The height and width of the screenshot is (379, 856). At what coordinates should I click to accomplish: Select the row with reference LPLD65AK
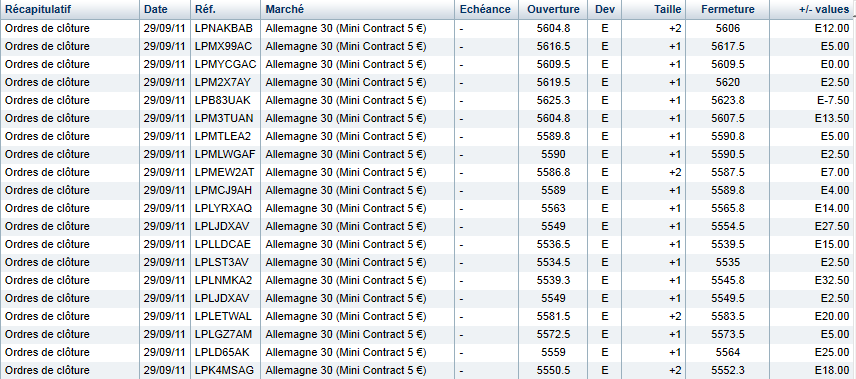tap(428, 353)
